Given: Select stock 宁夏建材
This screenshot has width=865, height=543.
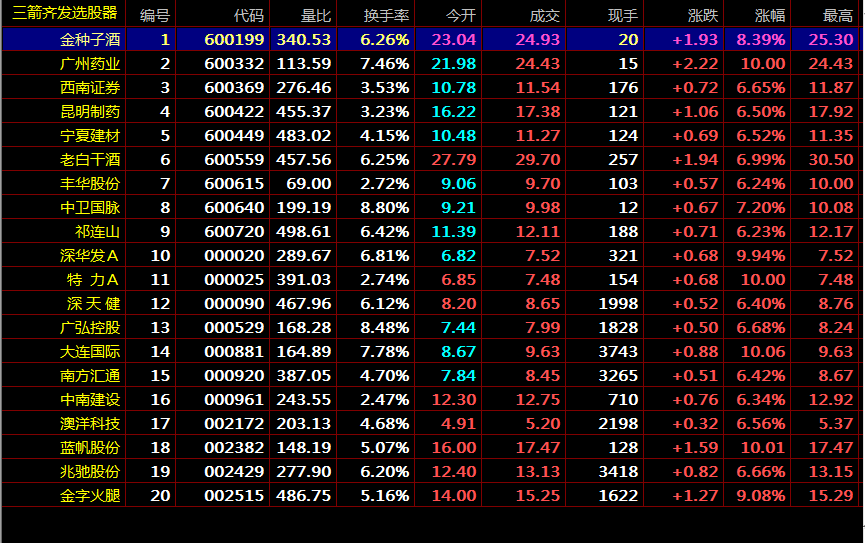Looking at the screenshot, I should 90,136.
